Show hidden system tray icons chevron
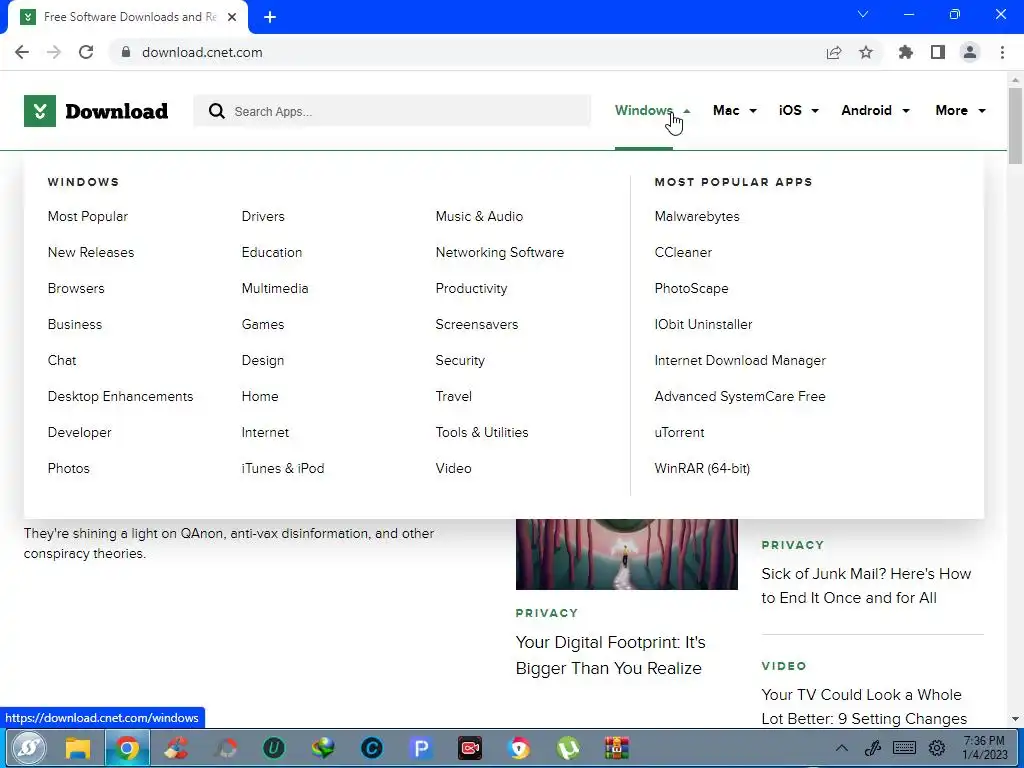The height and width of the screenshot is (768, 1024). pos(842,748)
